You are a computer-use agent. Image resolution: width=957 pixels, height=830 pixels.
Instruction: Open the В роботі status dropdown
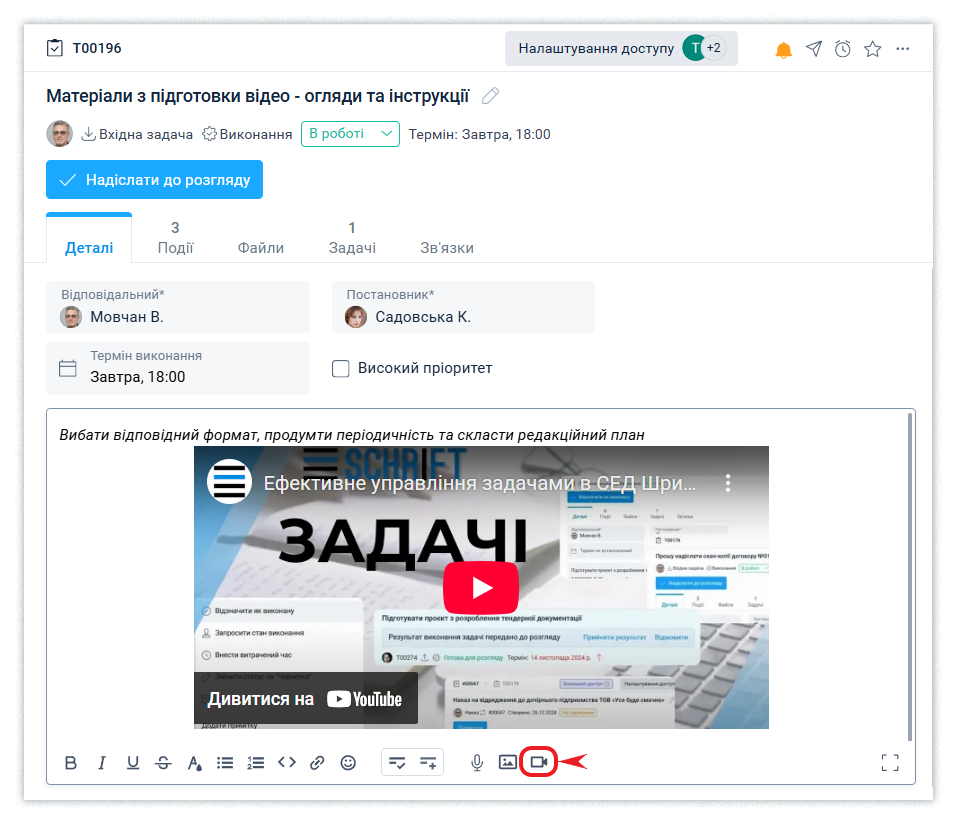tap(350, 134)
